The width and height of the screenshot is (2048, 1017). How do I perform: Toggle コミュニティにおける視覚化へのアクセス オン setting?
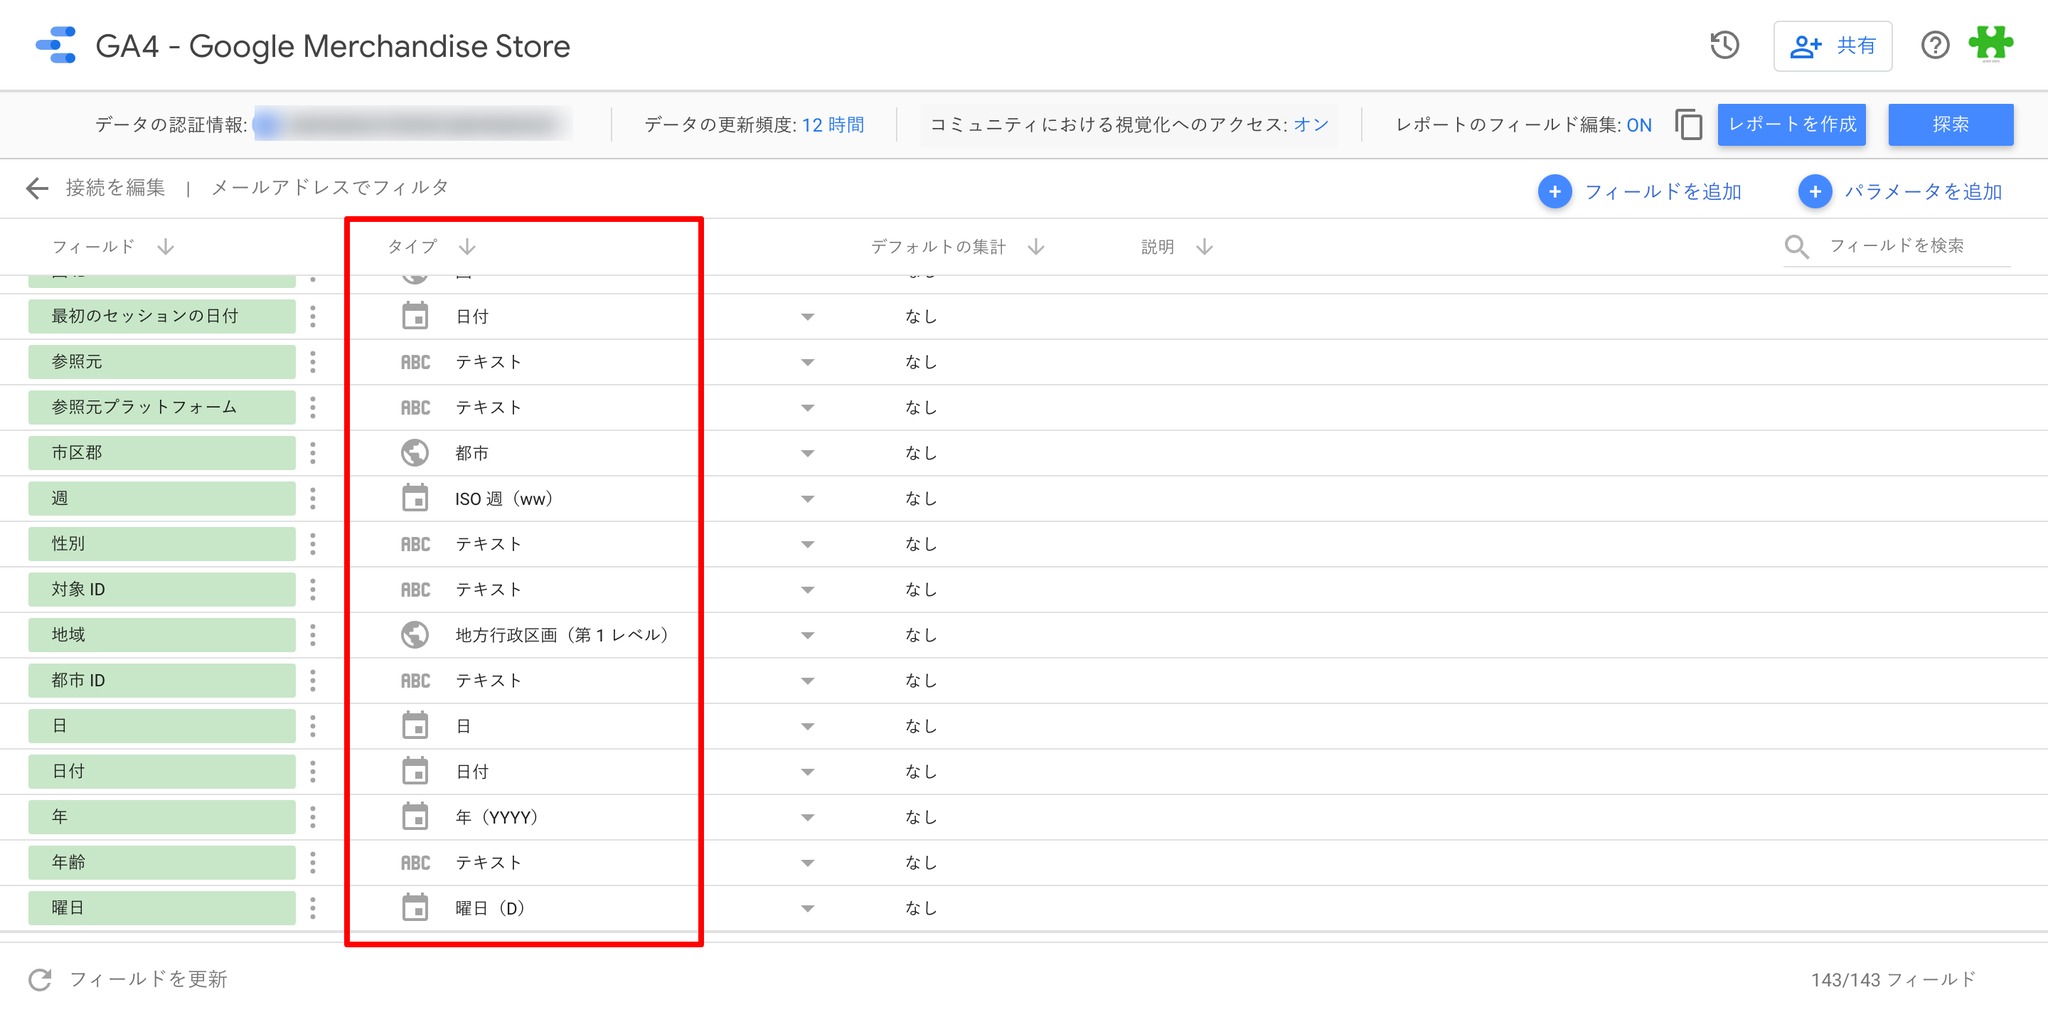click(x=1311, y=125)
